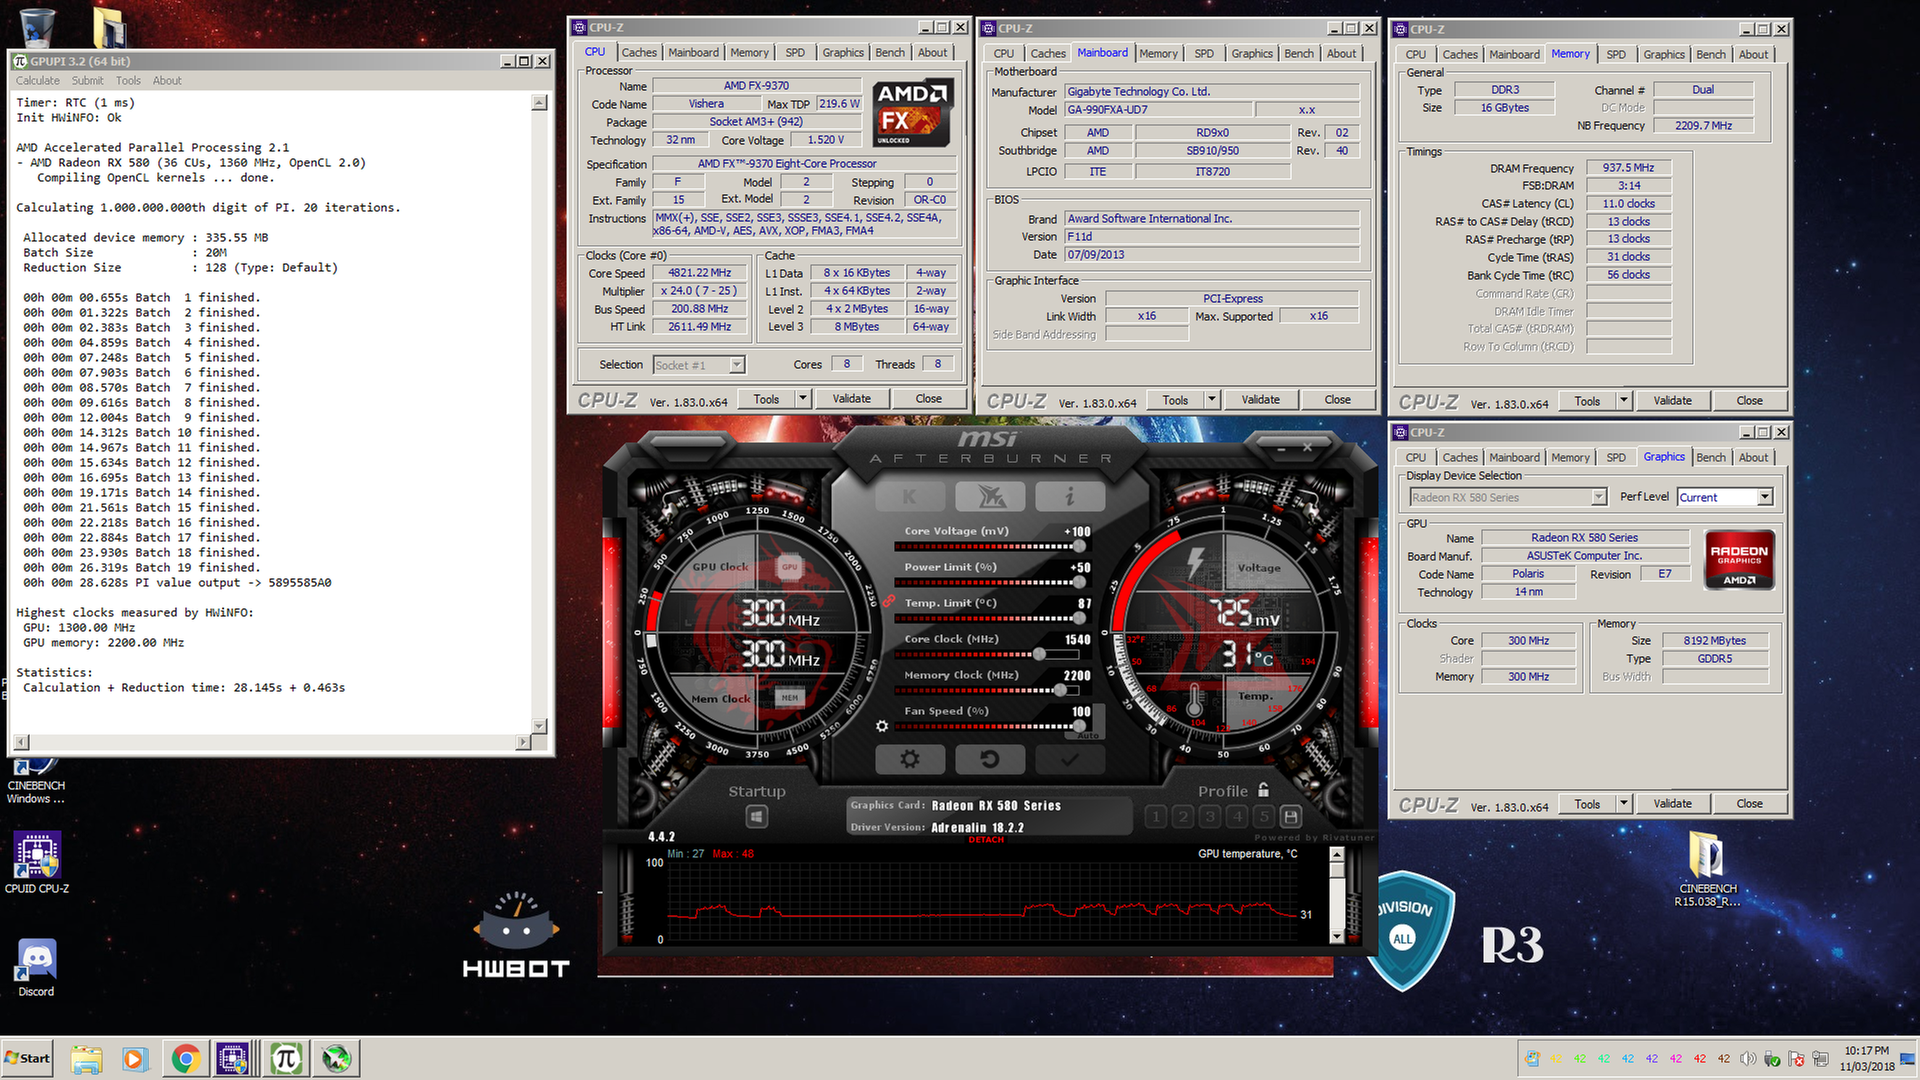The image size is (1920, 1080).
Task: Click DETACH under the driver version
Action: click(x=986, y=840)
